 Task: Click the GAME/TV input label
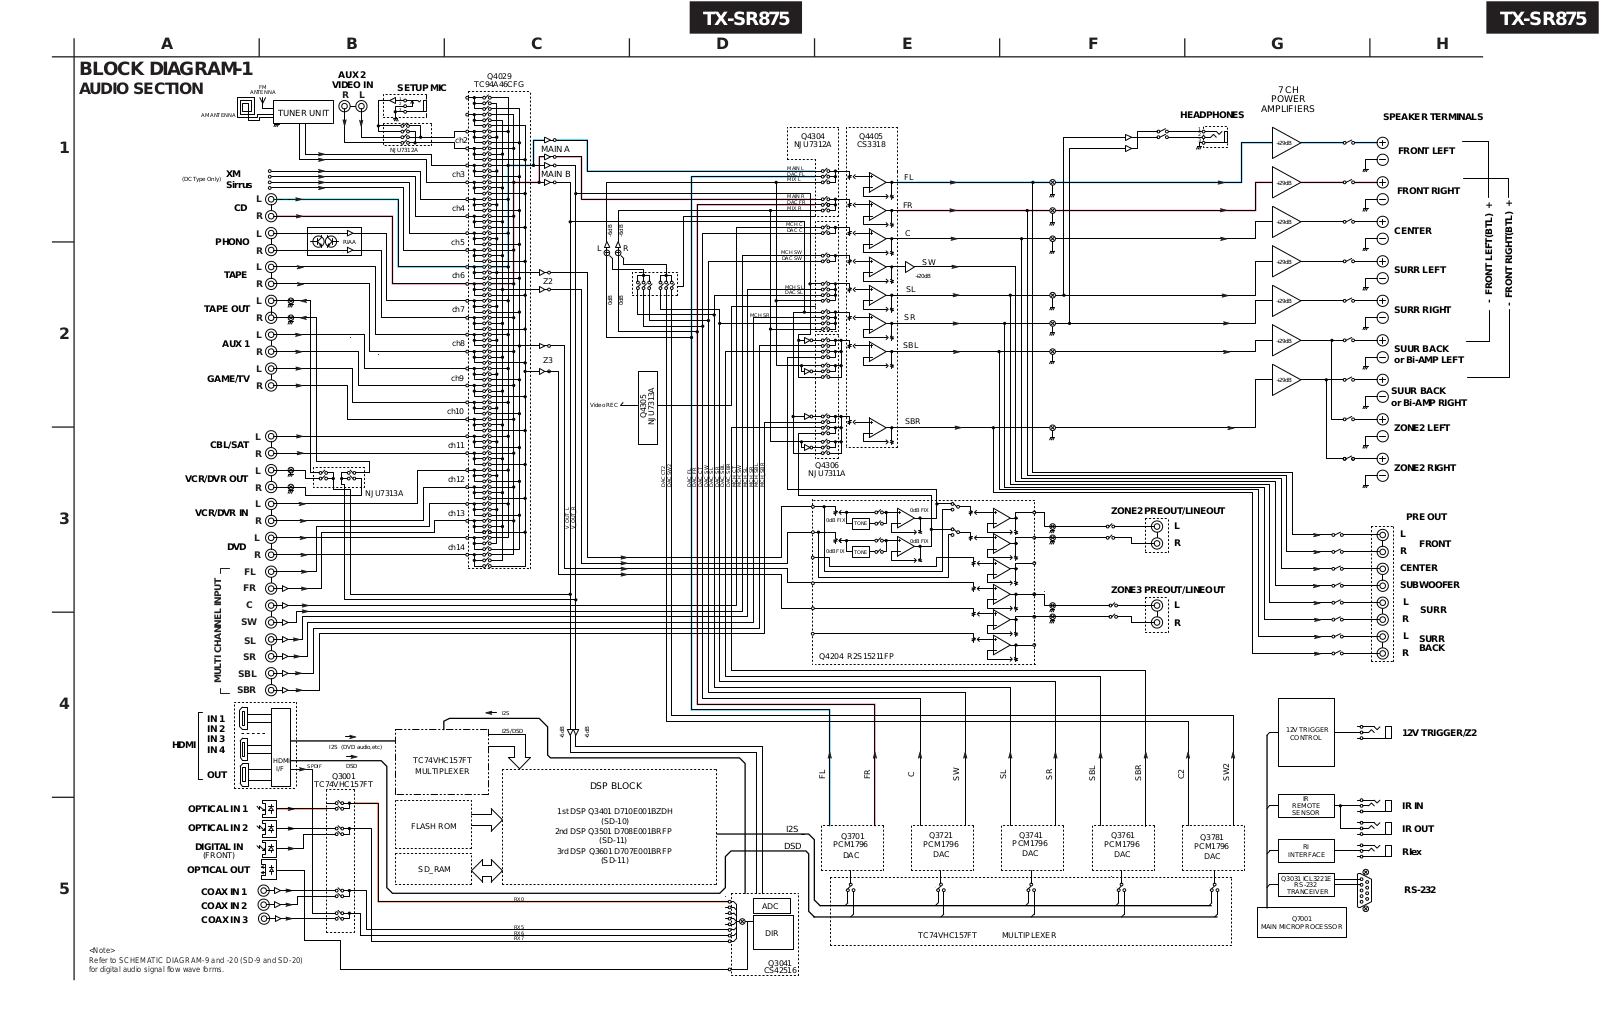(x=228, y=379)
